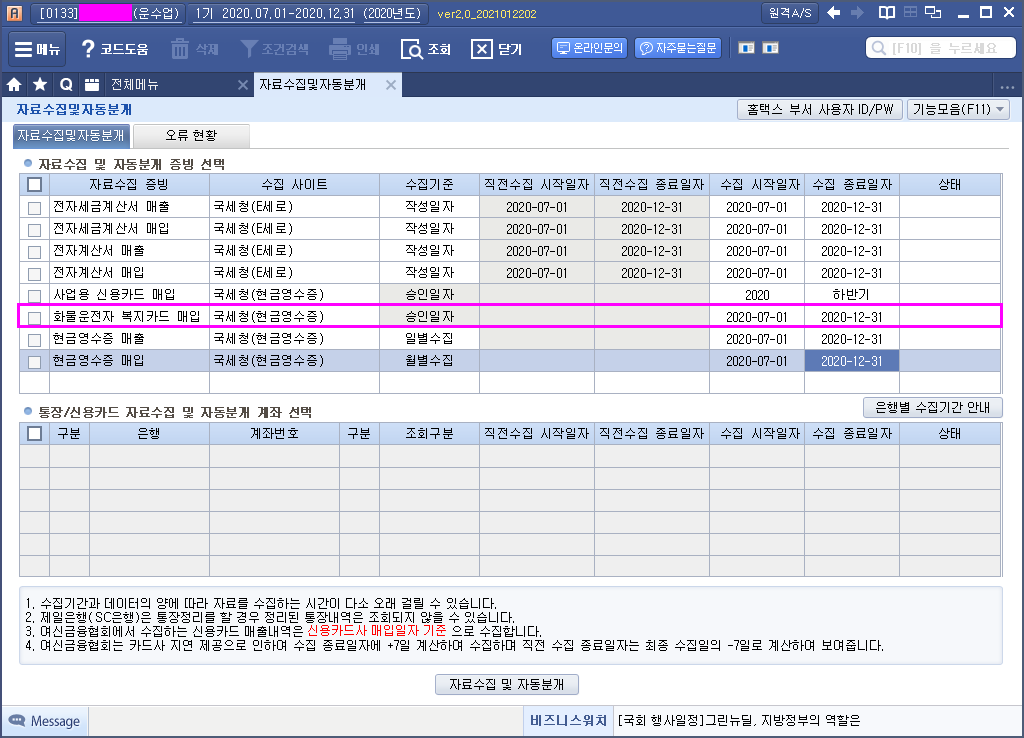Open 온라인문의 online inquiry
This screenshot has width=1024, height=738.
(589, 48)
